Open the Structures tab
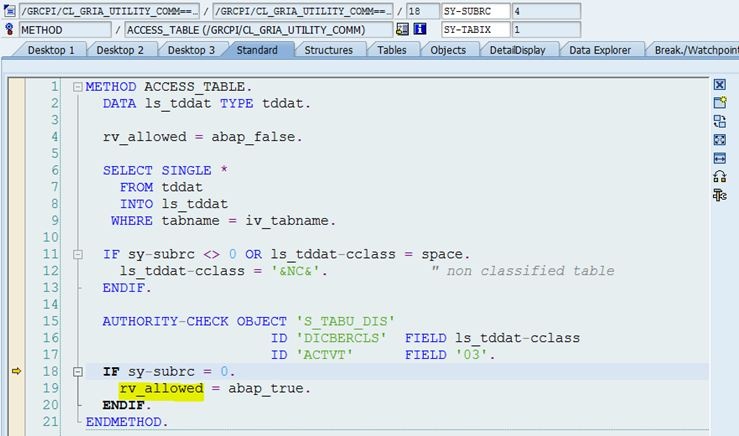739x436 pixels. 328,50
